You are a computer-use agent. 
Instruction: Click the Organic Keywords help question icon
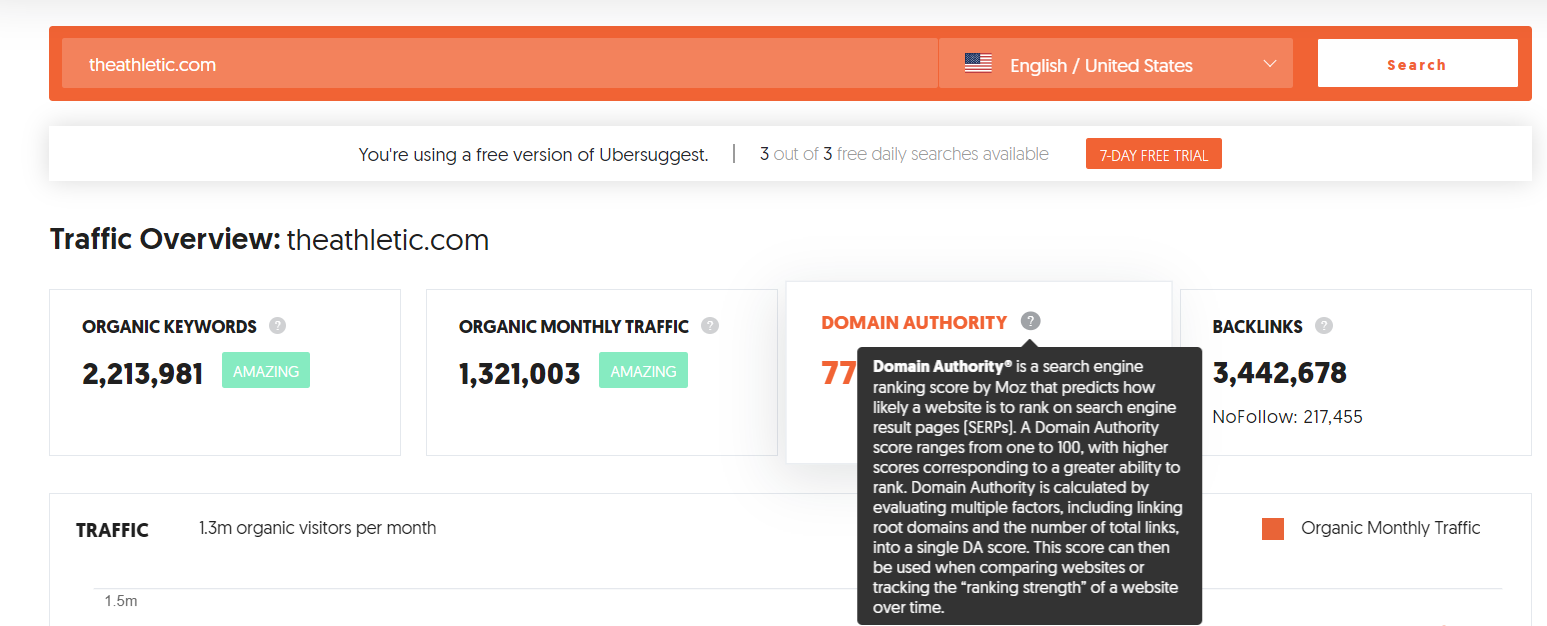(278, 326)
